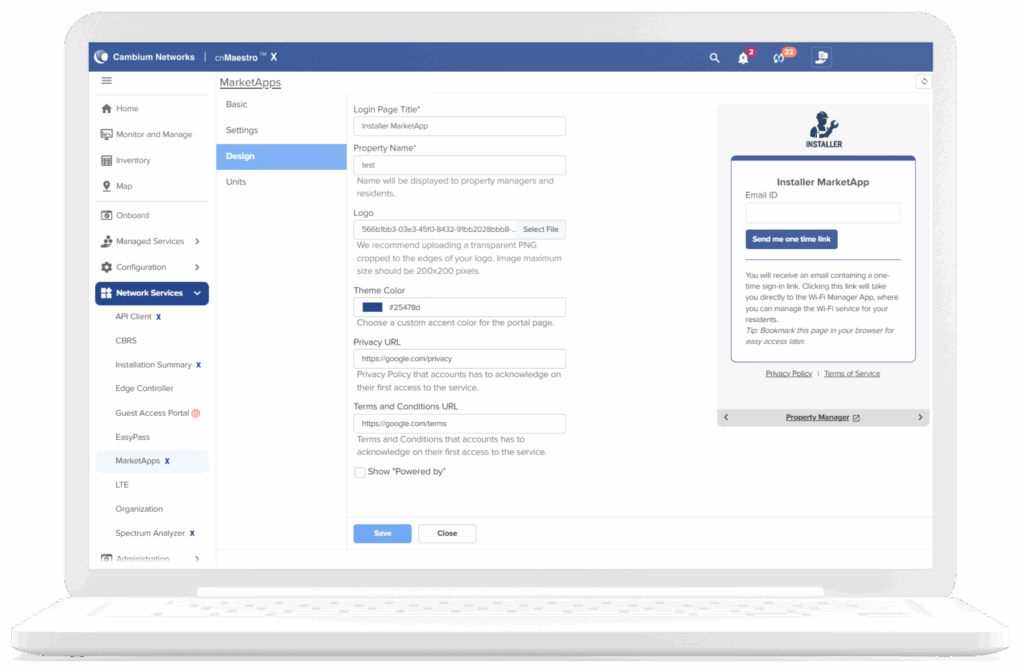Toggle the hamburger menu icon
This screenshot has width=1024, height=667.
click(106, 80)
